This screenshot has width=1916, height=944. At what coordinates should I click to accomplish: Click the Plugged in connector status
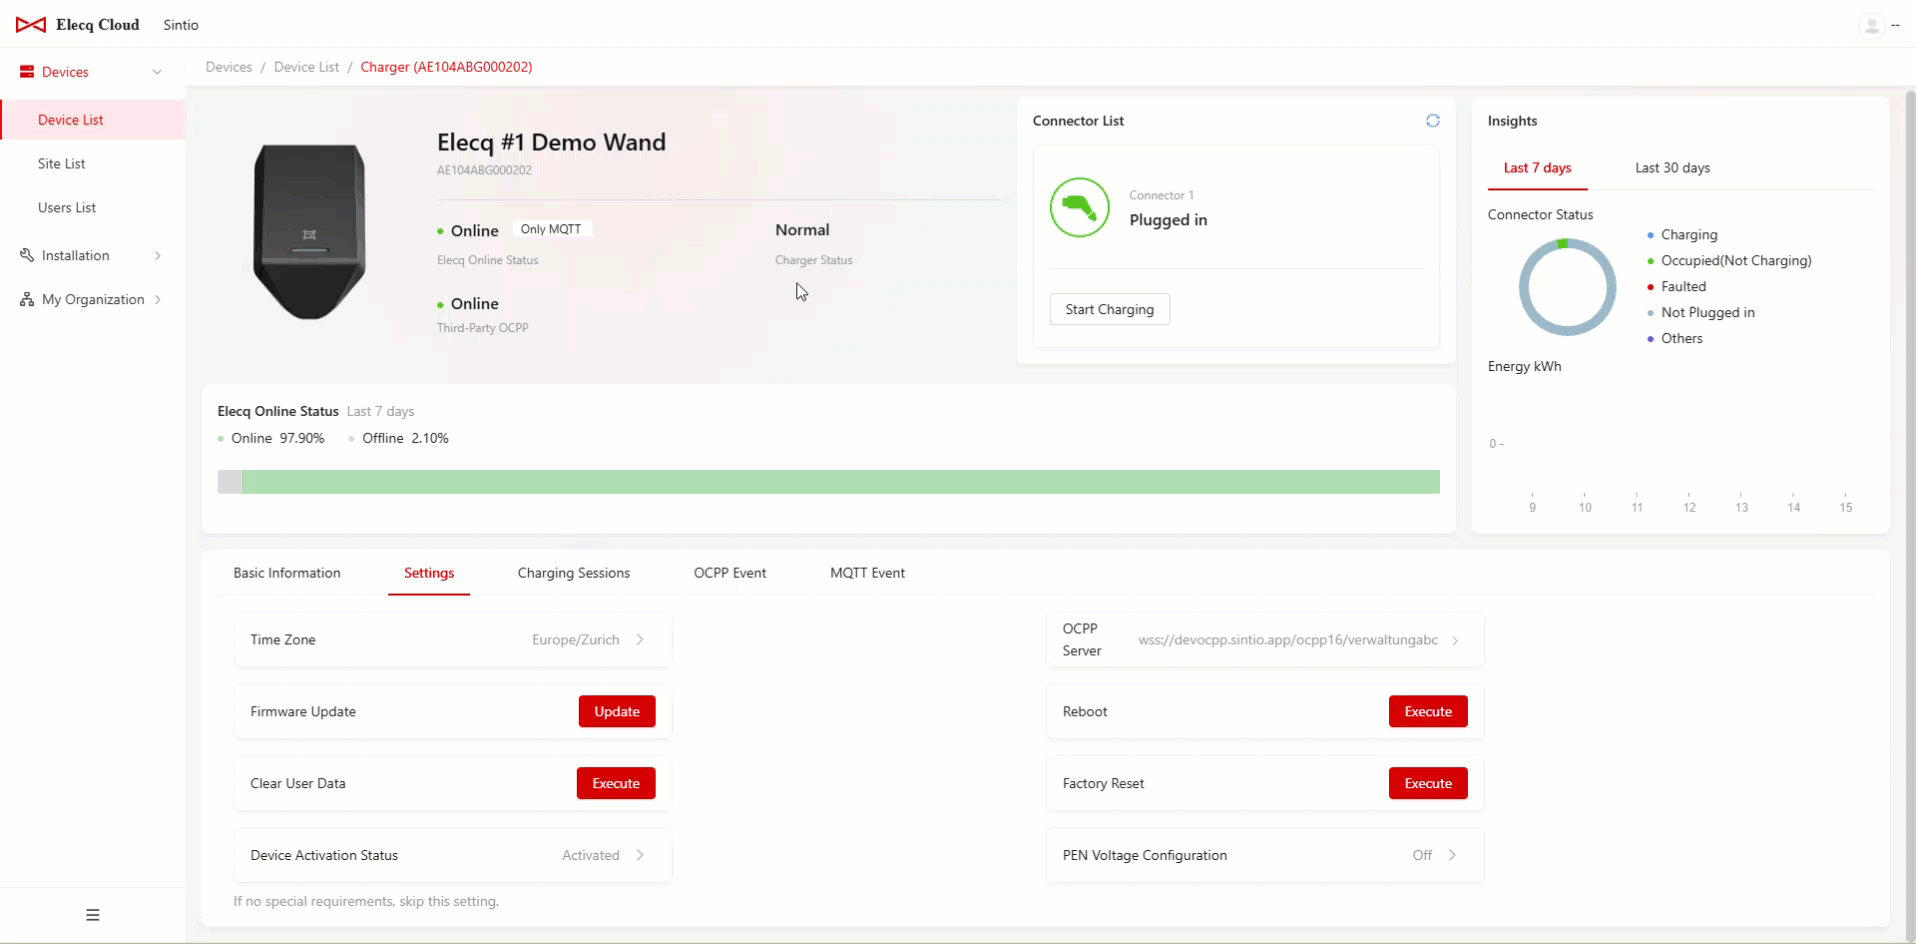[1168, 220]
